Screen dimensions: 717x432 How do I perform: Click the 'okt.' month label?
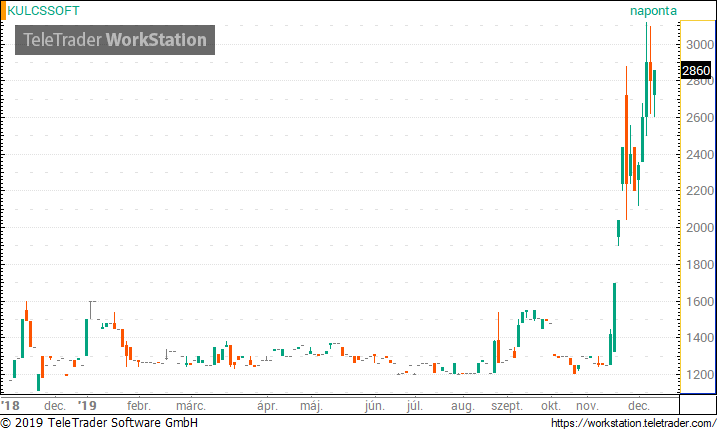pyautogui.click(x=551, y=405)
